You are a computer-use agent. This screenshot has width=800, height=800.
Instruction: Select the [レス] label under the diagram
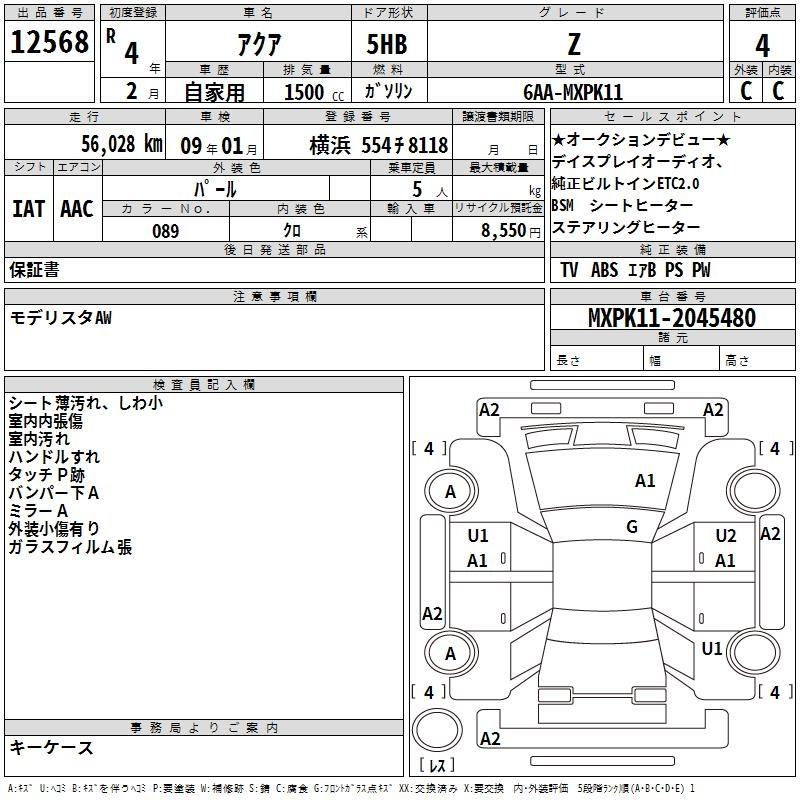(437, 766)
